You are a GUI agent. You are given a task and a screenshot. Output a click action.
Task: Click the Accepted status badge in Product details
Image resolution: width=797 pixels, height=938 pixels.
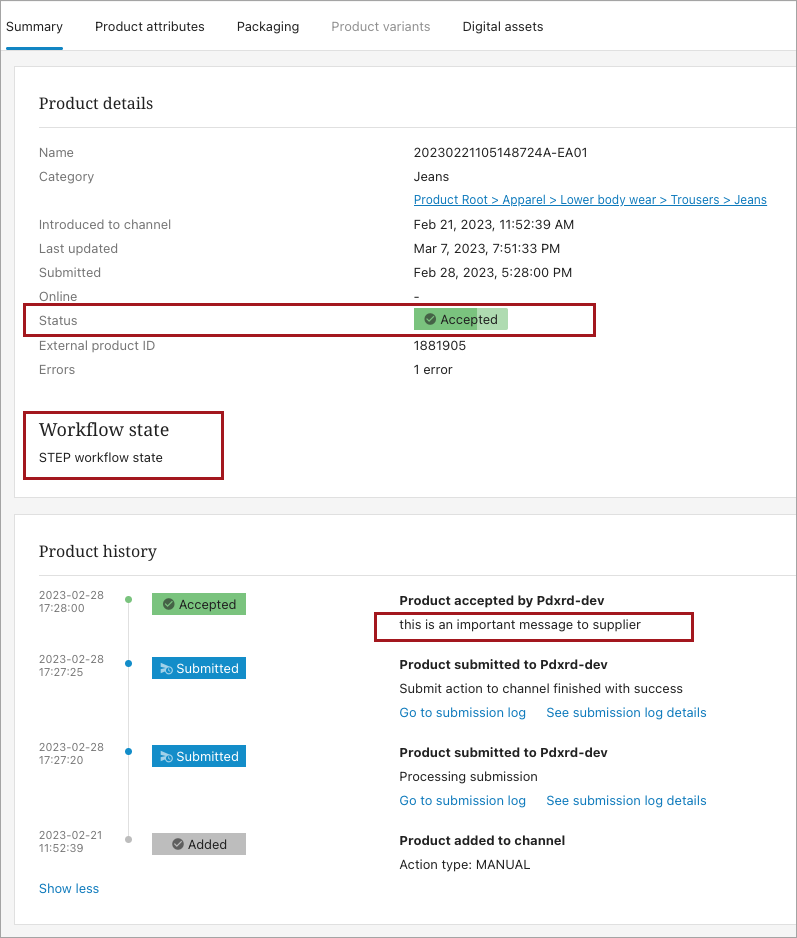461,319
